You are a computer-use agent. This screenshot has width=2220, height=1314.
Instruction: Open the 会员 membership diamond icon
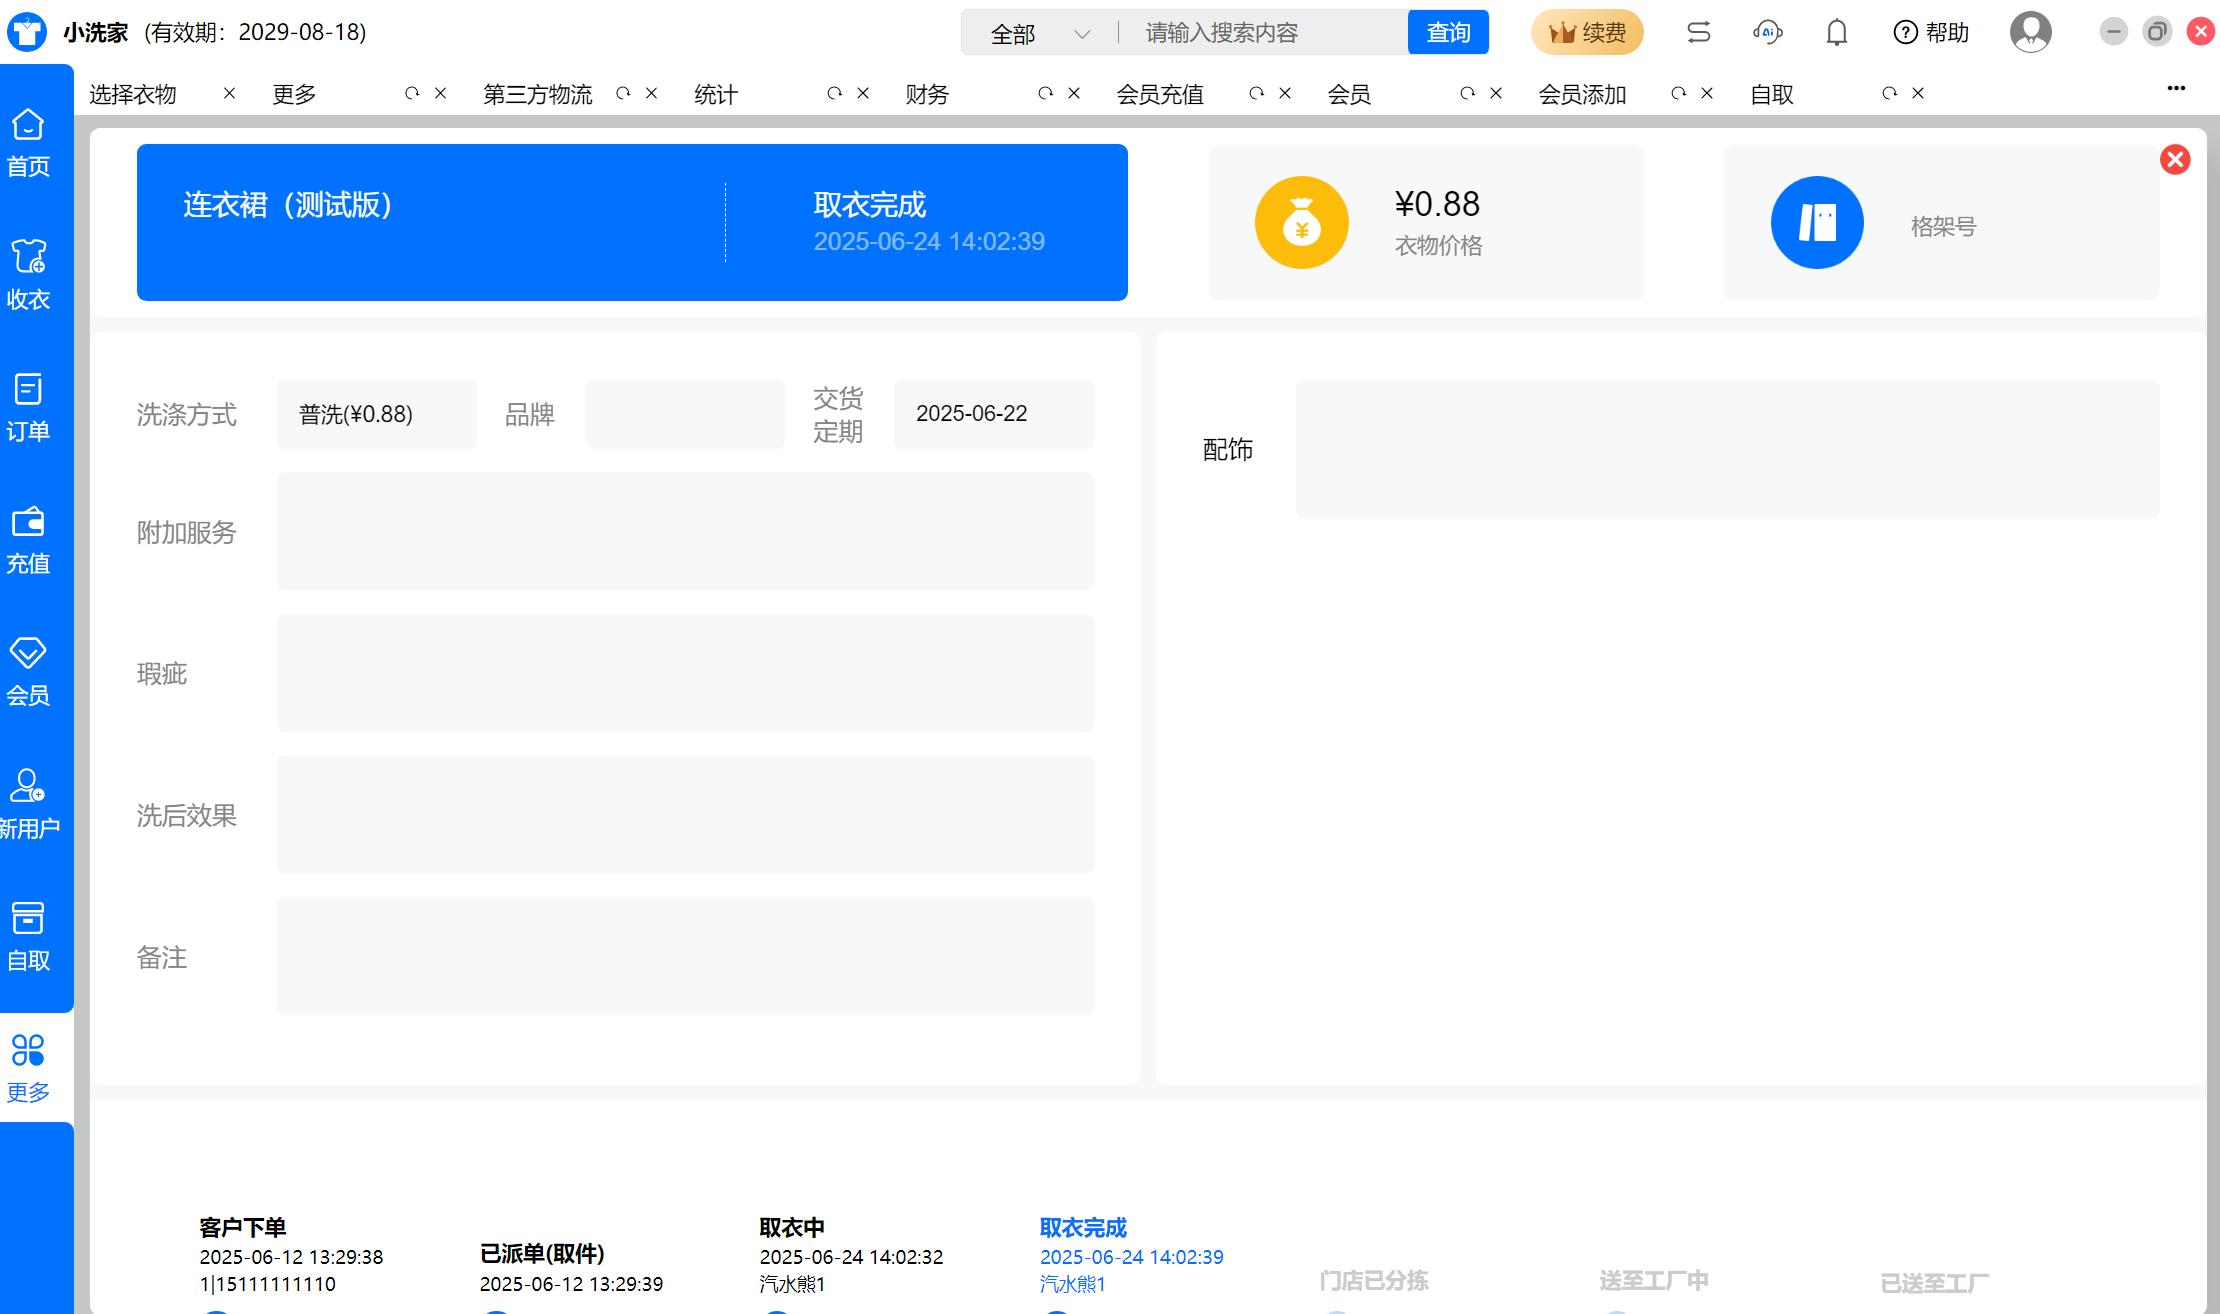click(28, 654)
